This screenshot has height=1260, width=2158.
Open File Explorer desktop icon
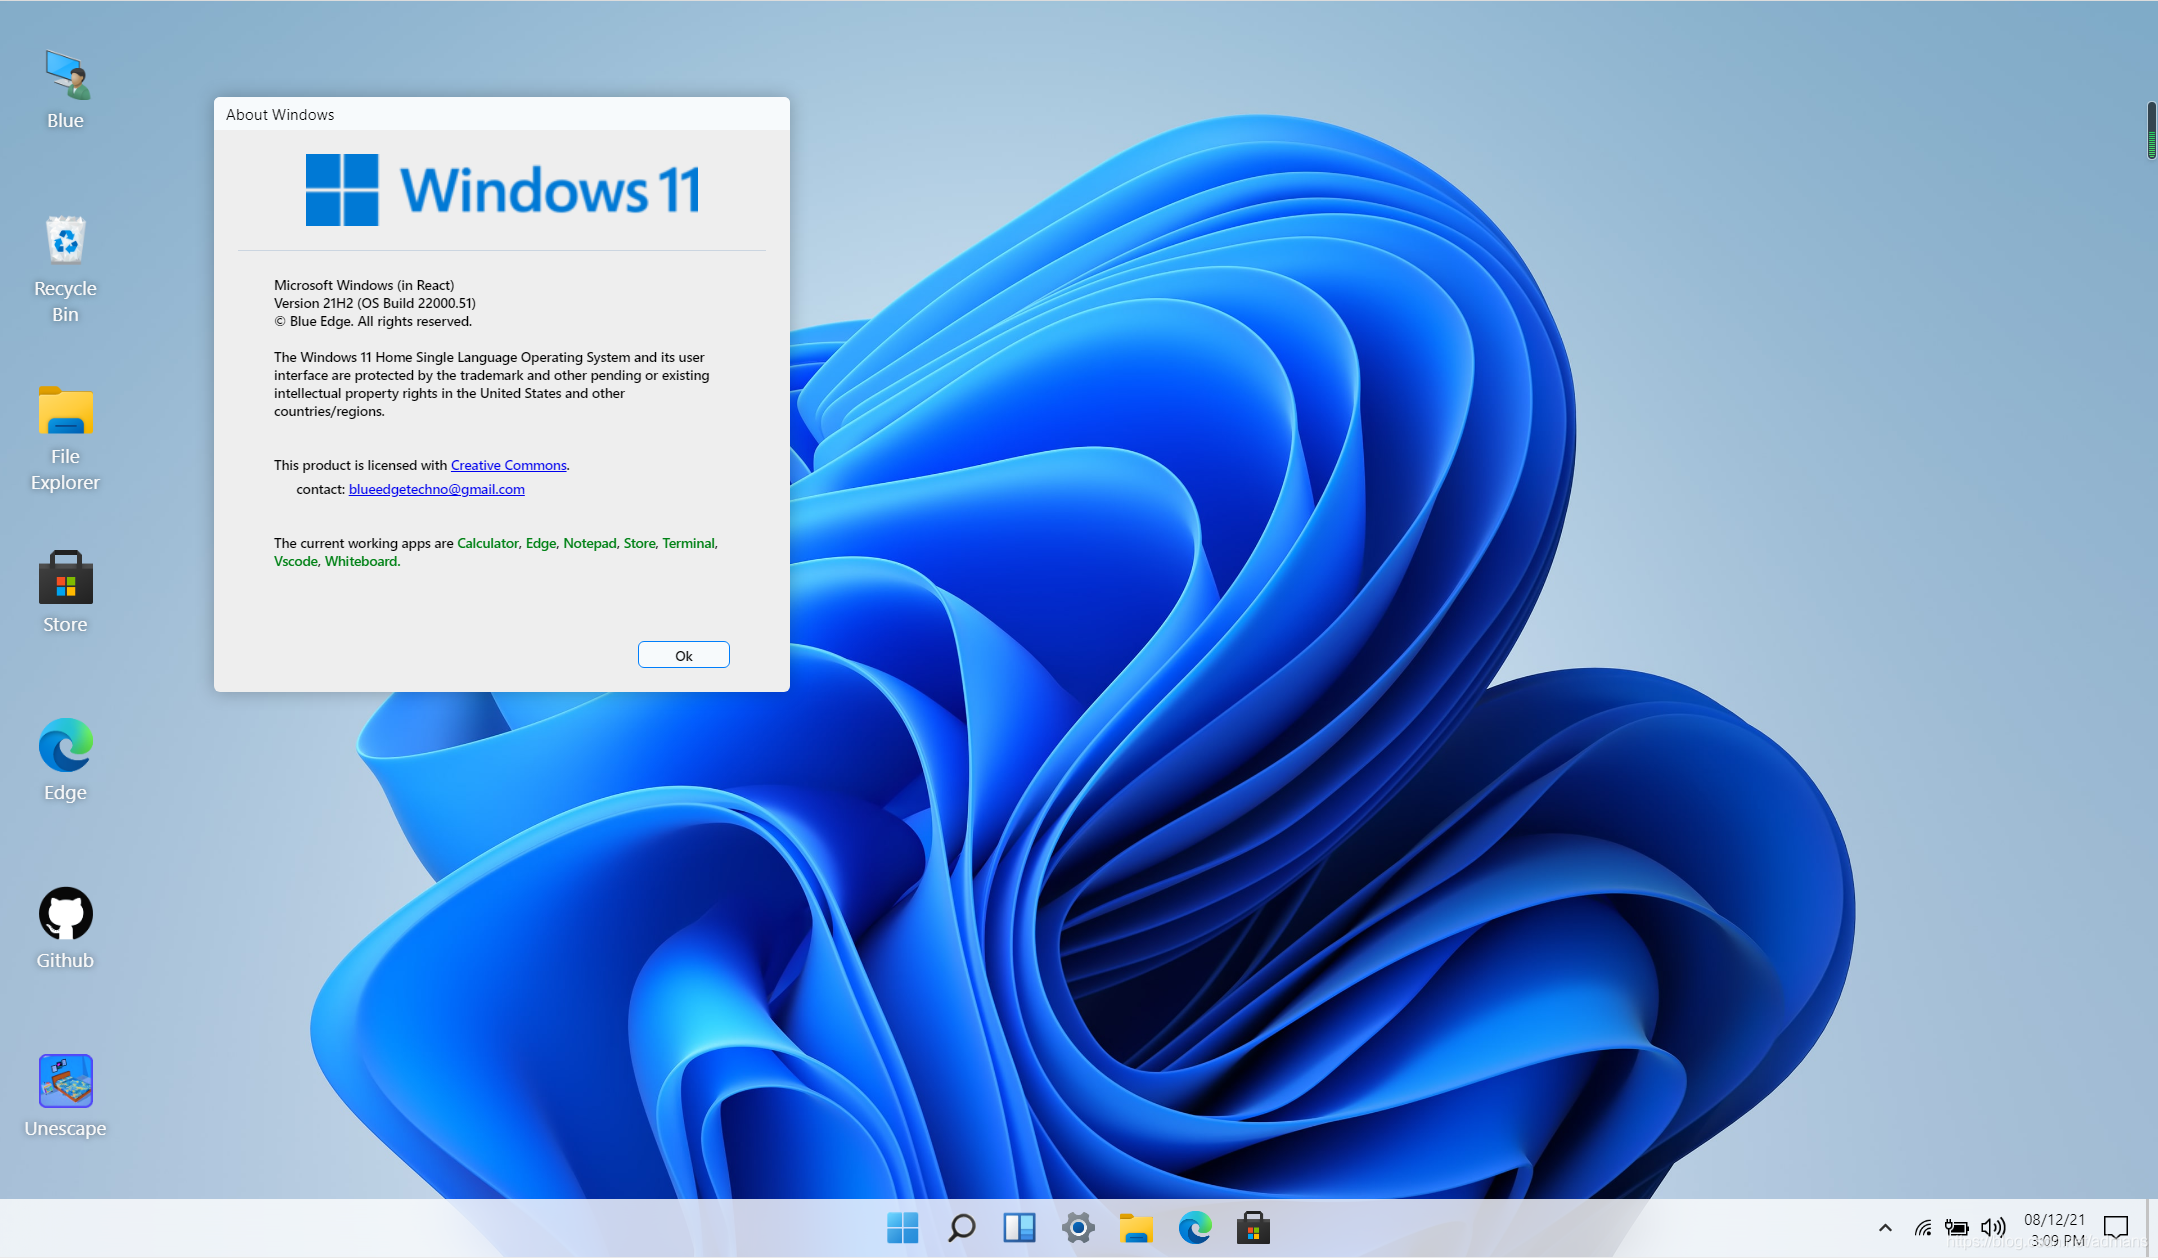point(66,438)
